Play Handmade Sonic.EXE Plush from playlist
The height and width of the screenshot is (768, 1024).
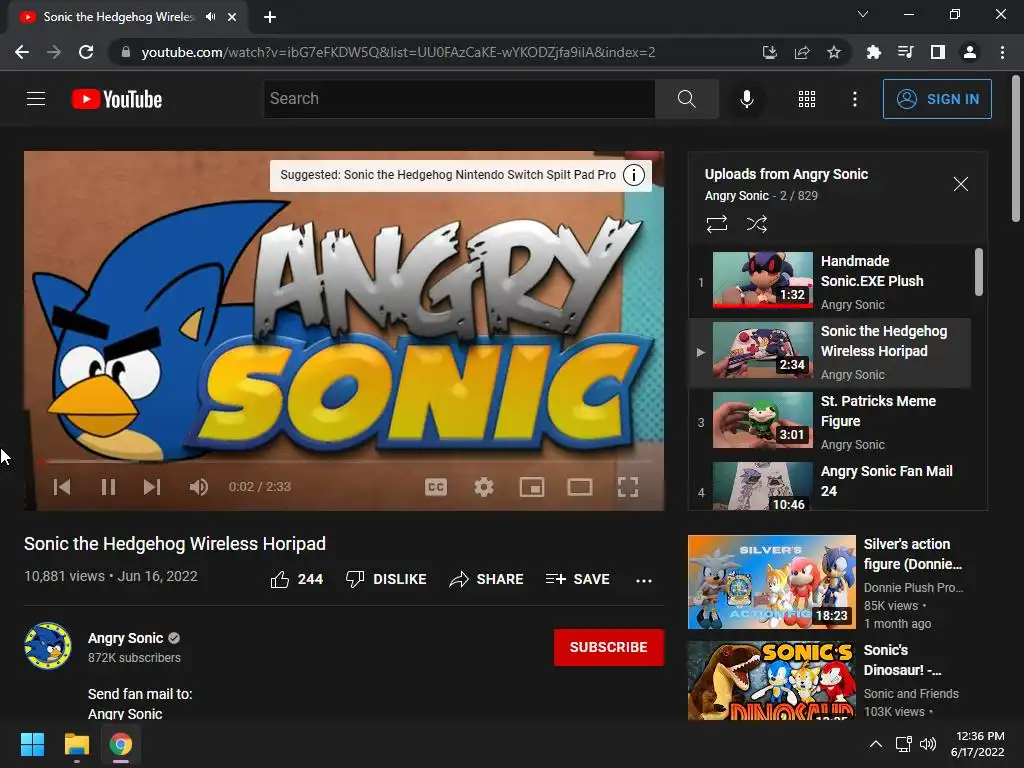(x=830, y=282)
